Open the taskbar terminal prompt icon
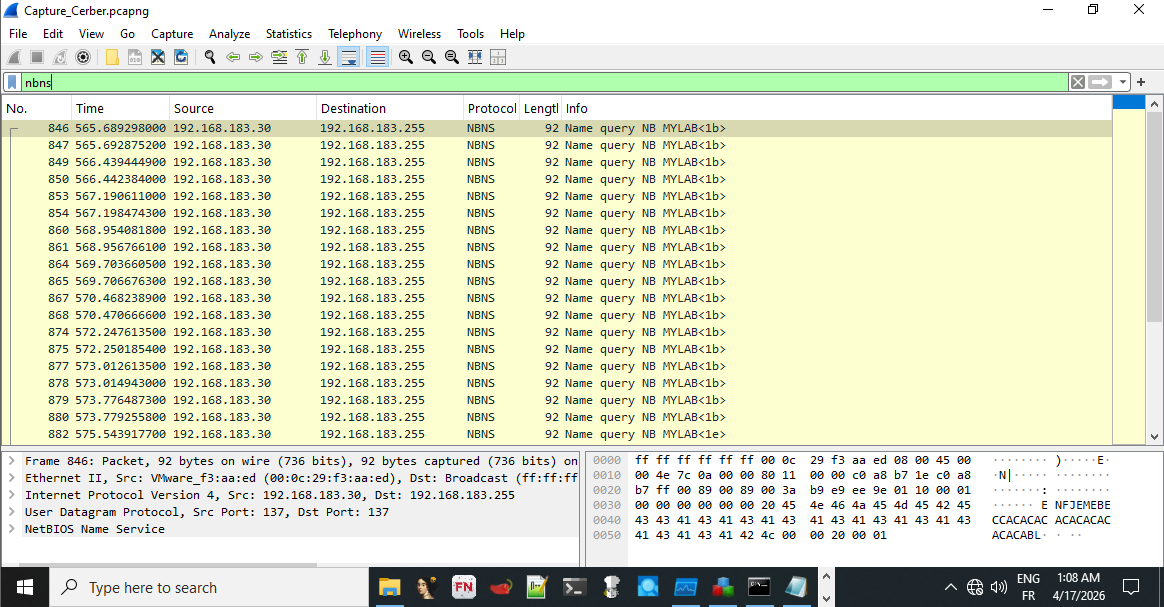This screenshot has width=1164, height=607. coord(574,588)
